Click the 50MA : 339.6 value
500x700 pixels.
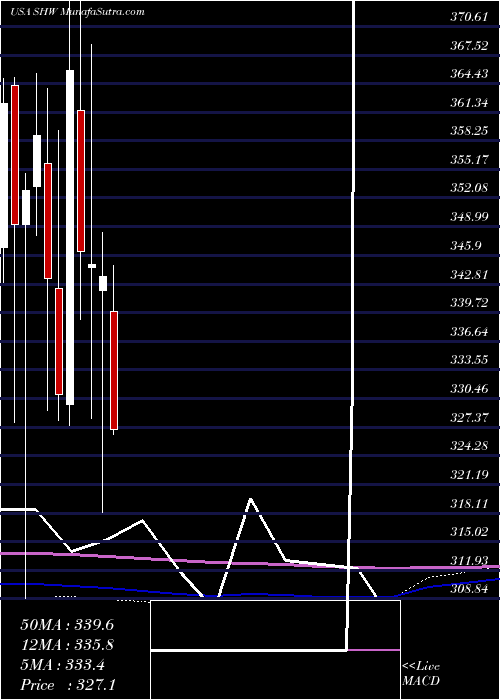pyautogui.click(x=67, y=625)
